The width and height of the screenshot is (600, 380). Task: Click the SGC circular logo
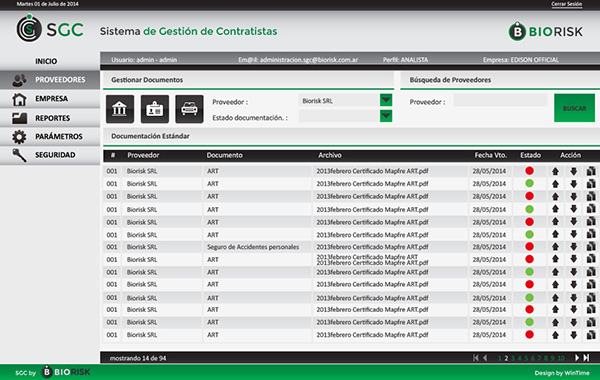pyautogui.click(x=29, y=28)
